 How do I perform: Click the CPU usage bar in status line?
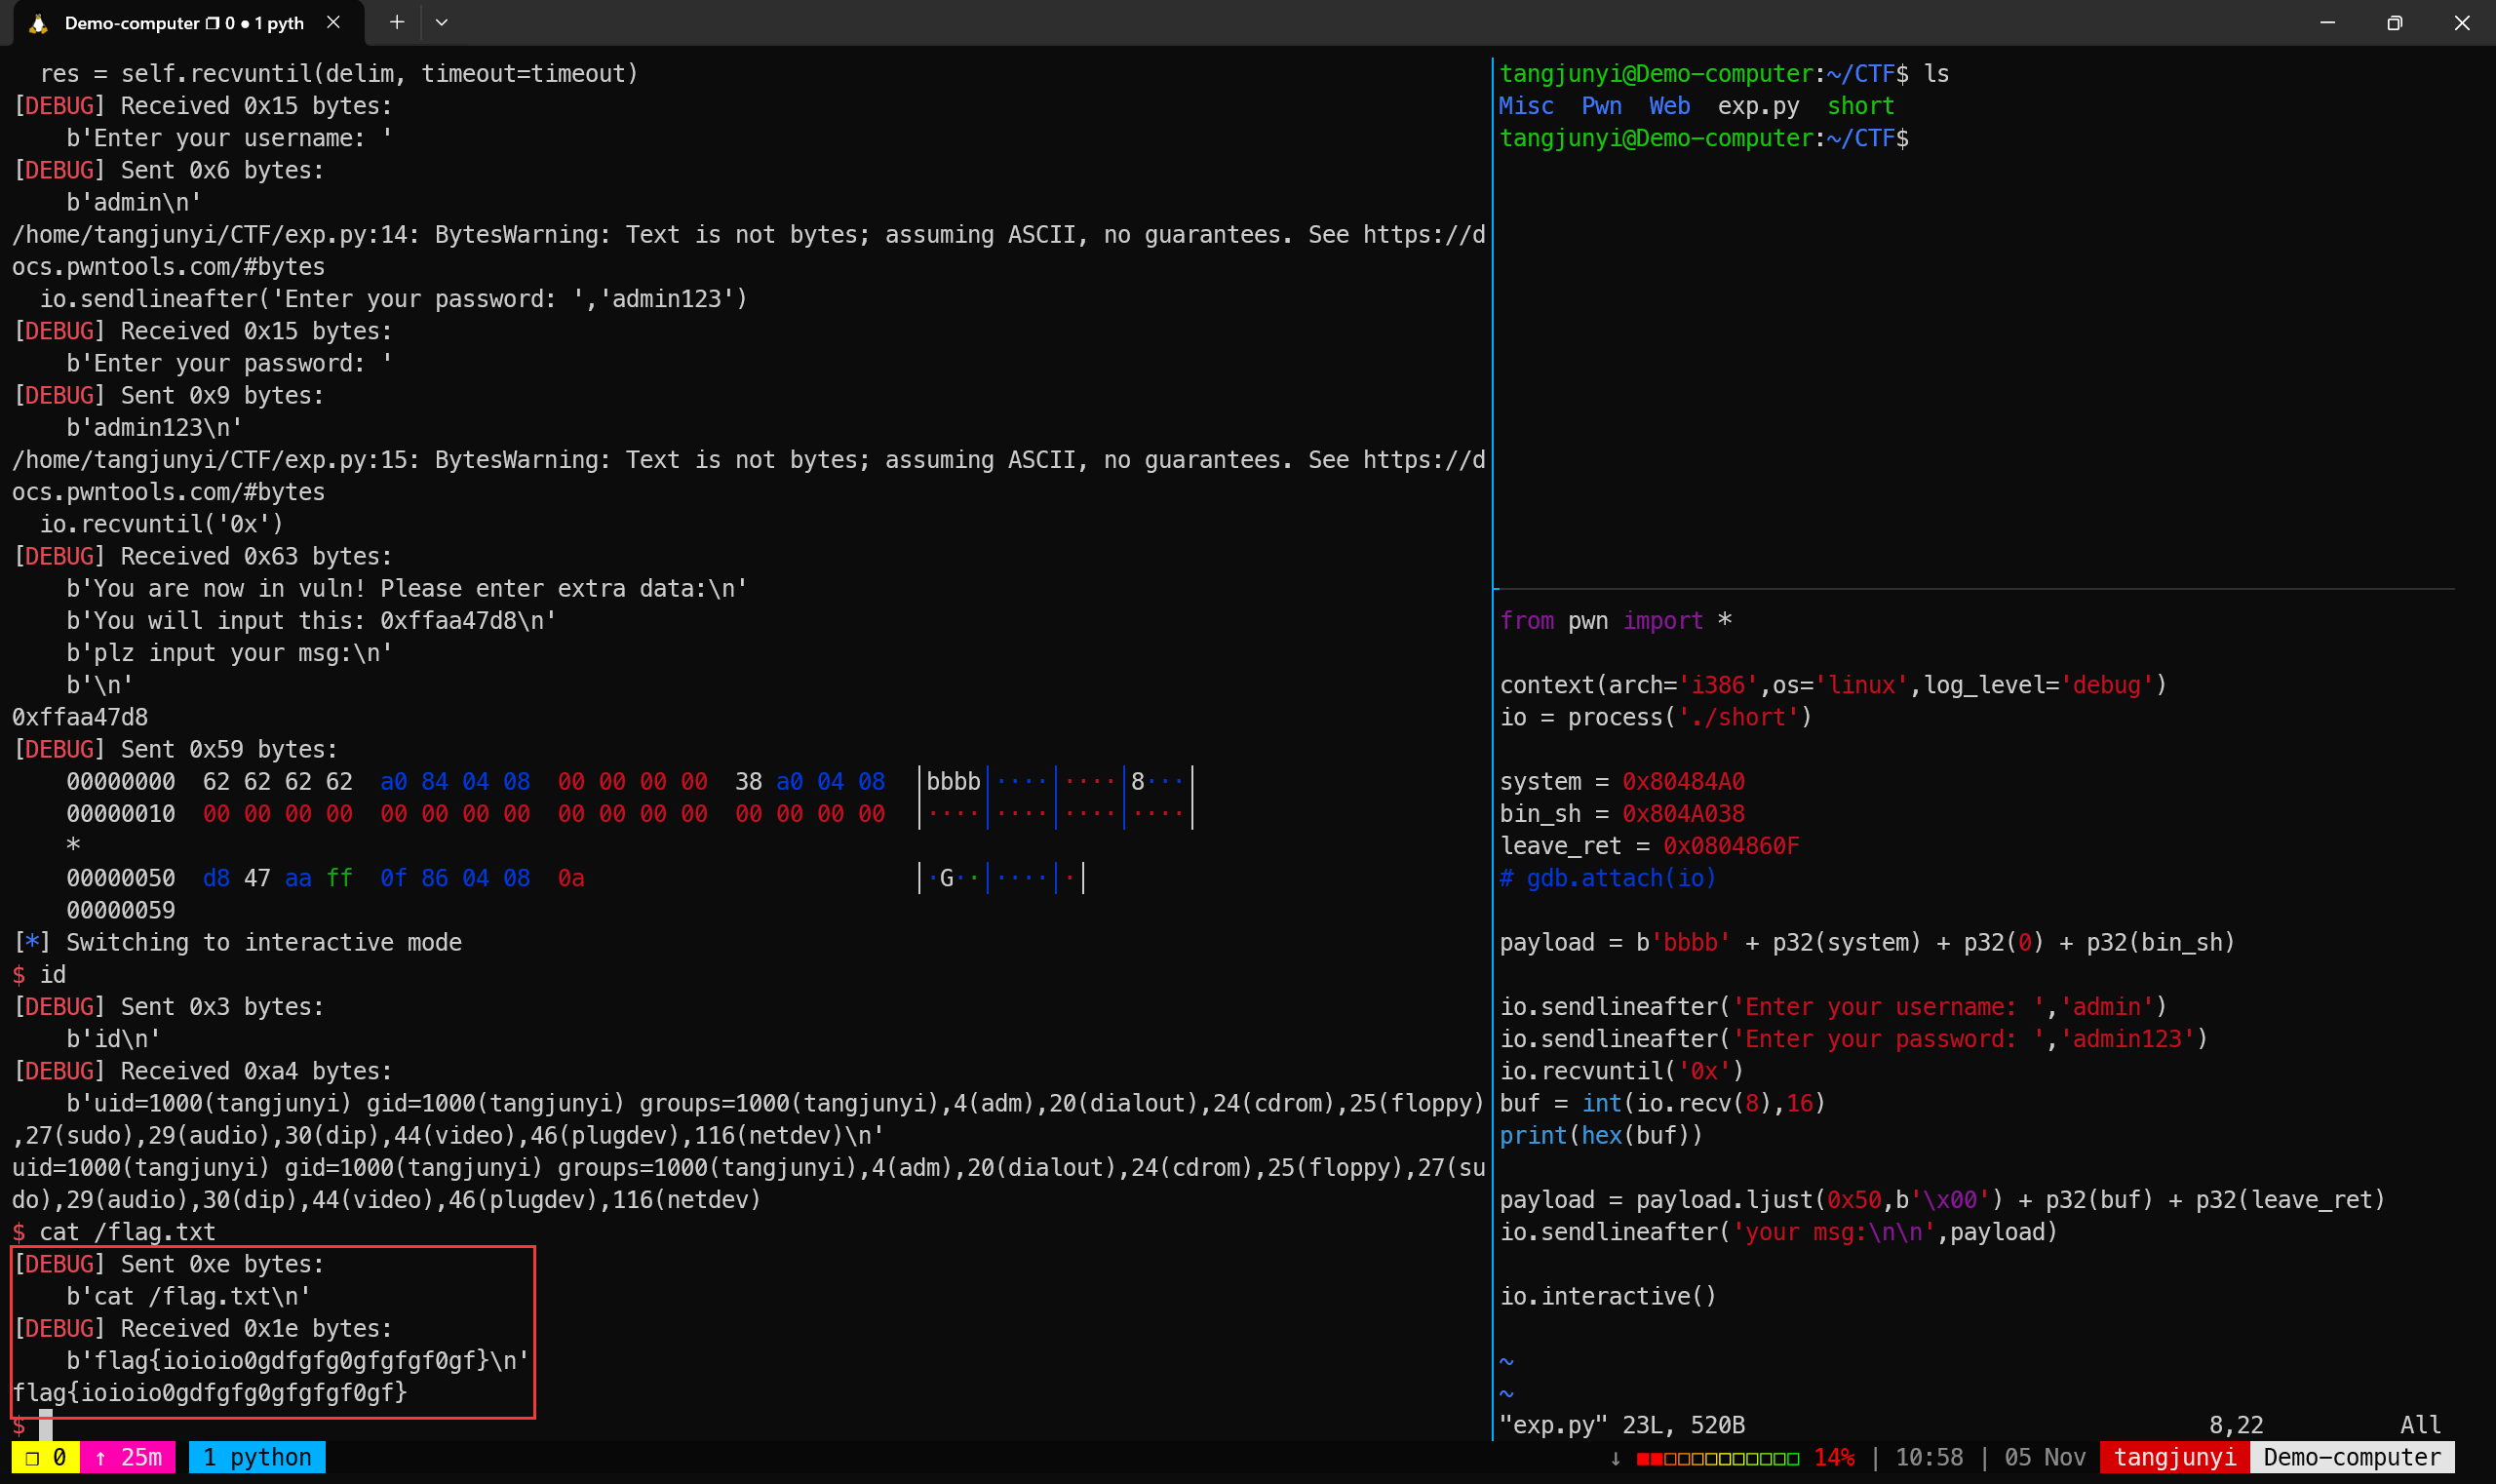point(1717,1458)
